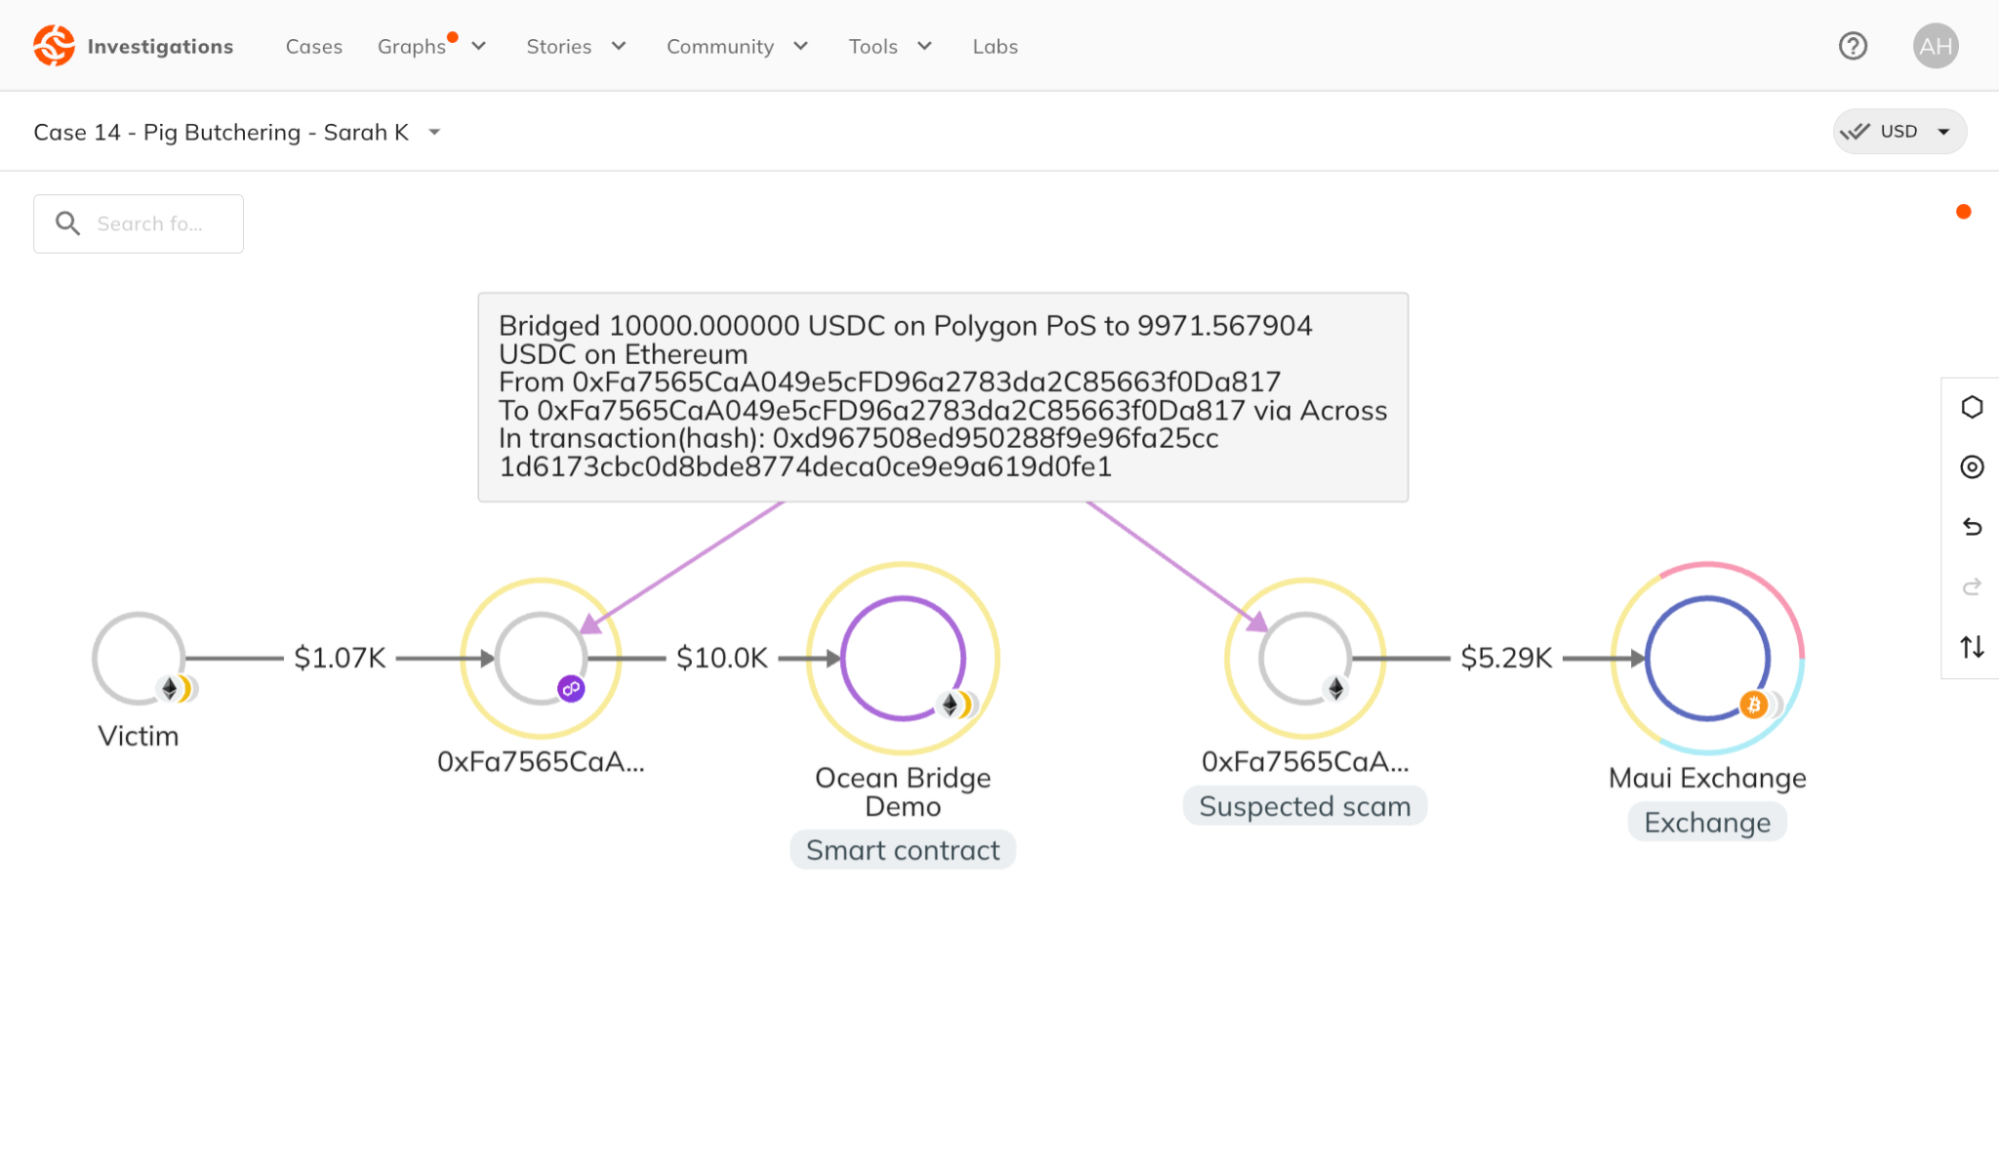1999x1152 pixels.
Task: Click the up-down sort arrows icon
Action: coord(1971,647)
